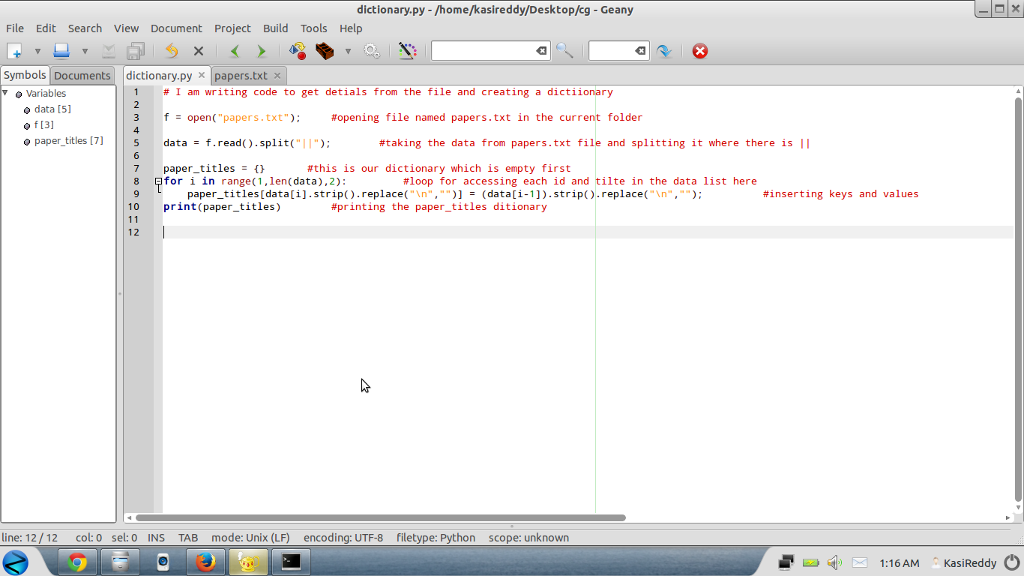This screenshot has width=1024, height=576.
Task: Click the magnifier Find icon
Action: 564,51
